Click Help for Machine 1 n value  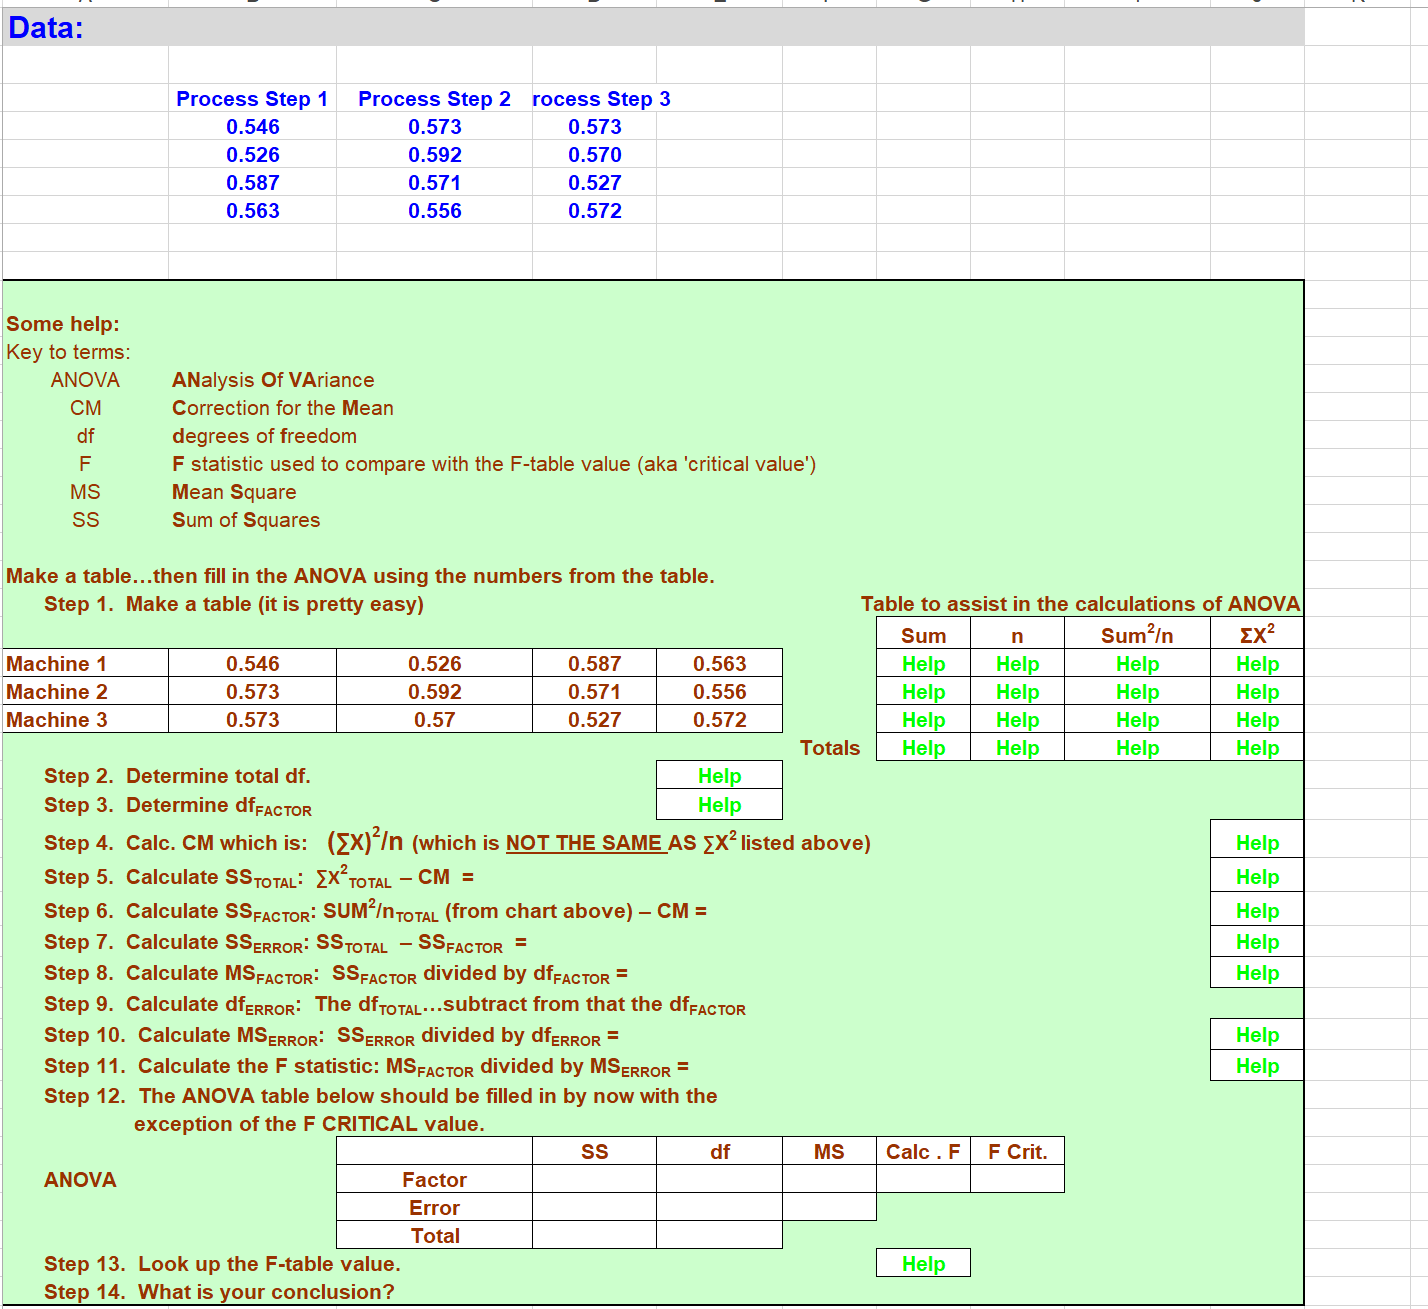pos(1016,663)
